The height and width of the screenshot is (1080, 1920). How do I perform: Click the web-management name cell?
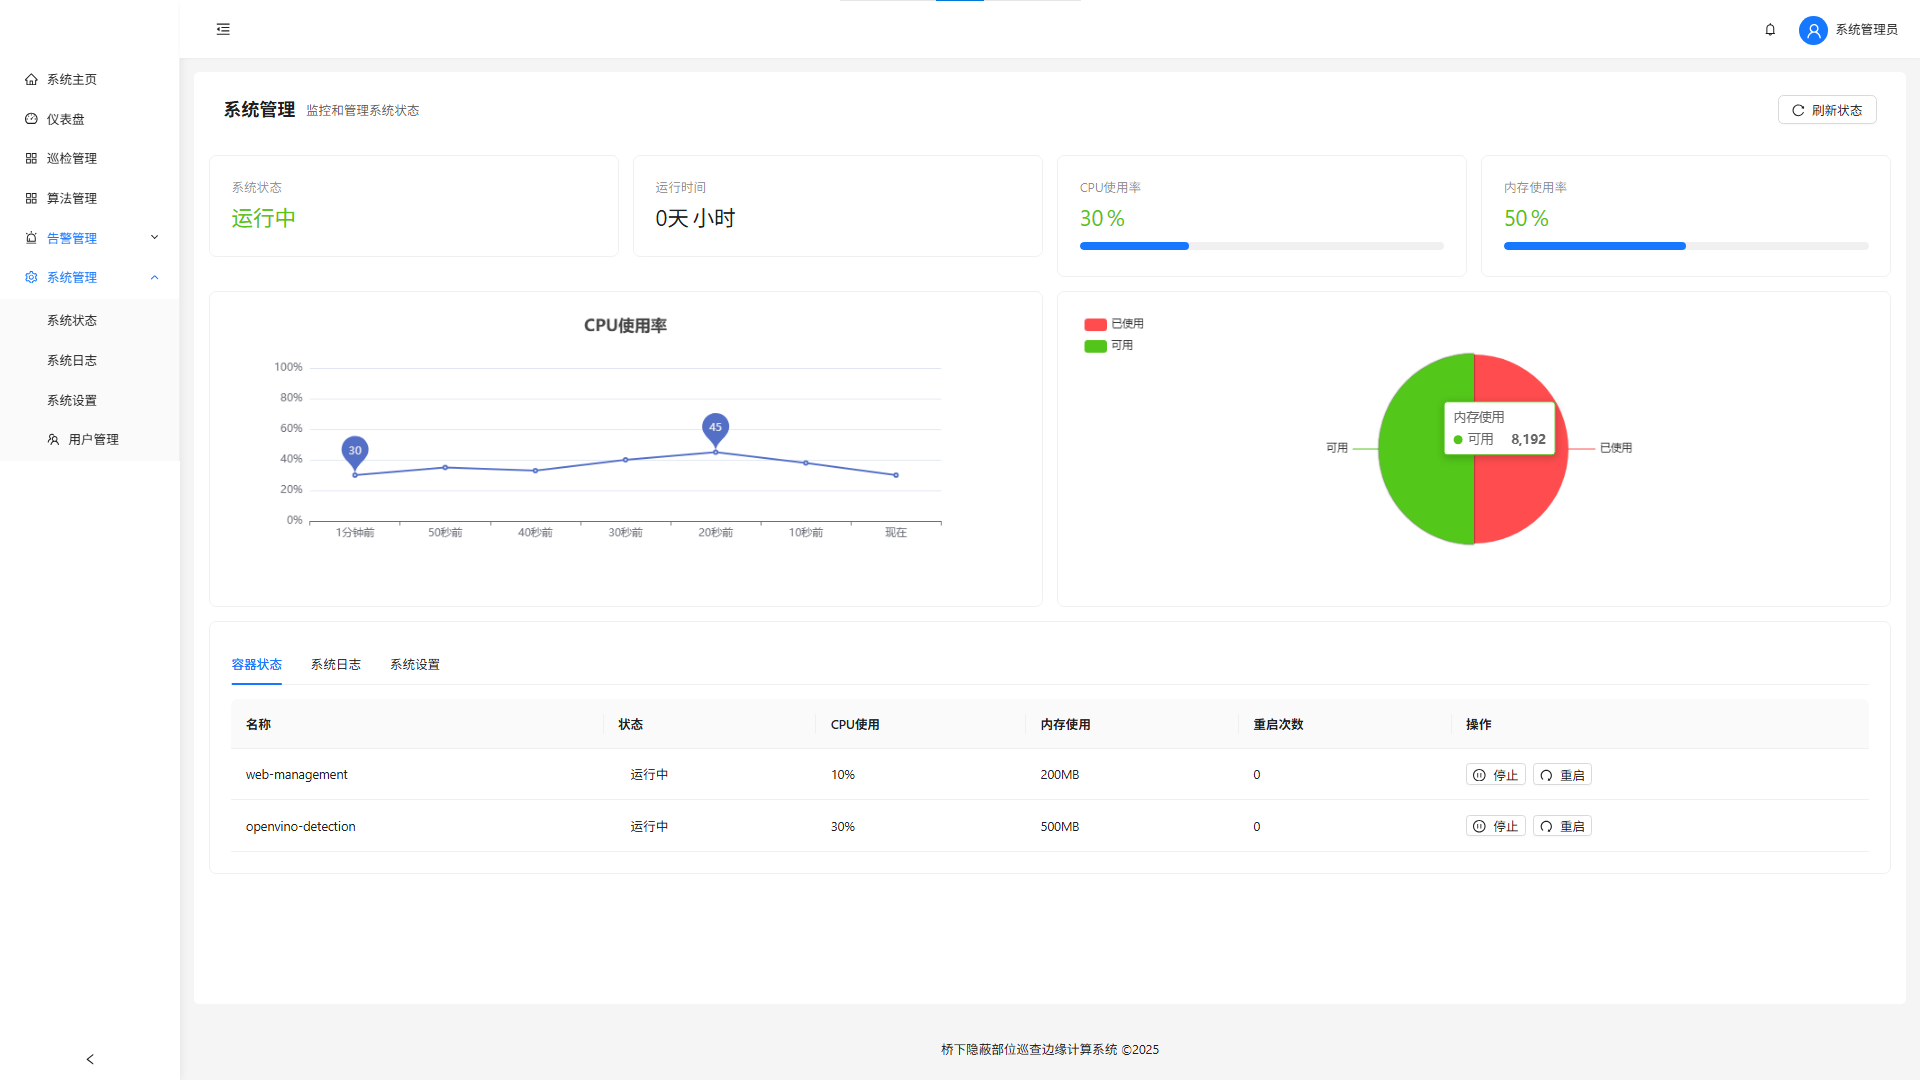coord(297,775)
